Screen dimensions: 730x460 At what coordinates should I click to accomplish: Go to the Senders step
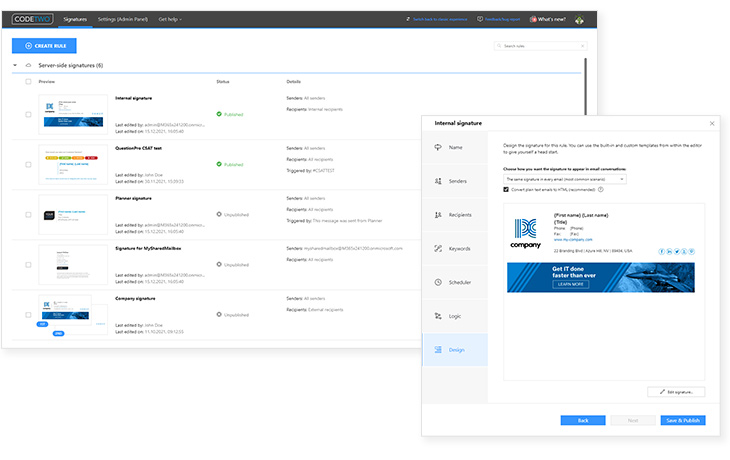(455, 181)
